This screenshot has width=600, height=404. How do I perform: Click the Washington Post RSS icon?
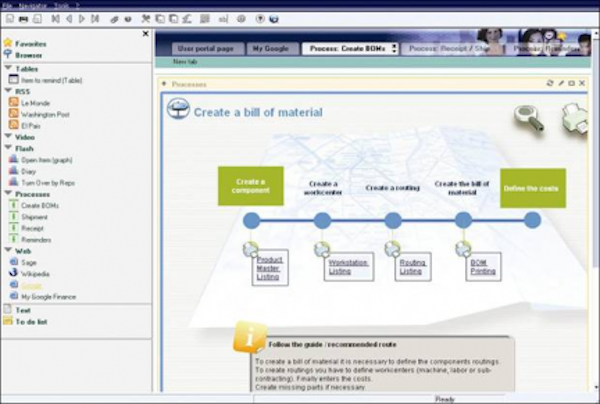click(14, 114)
